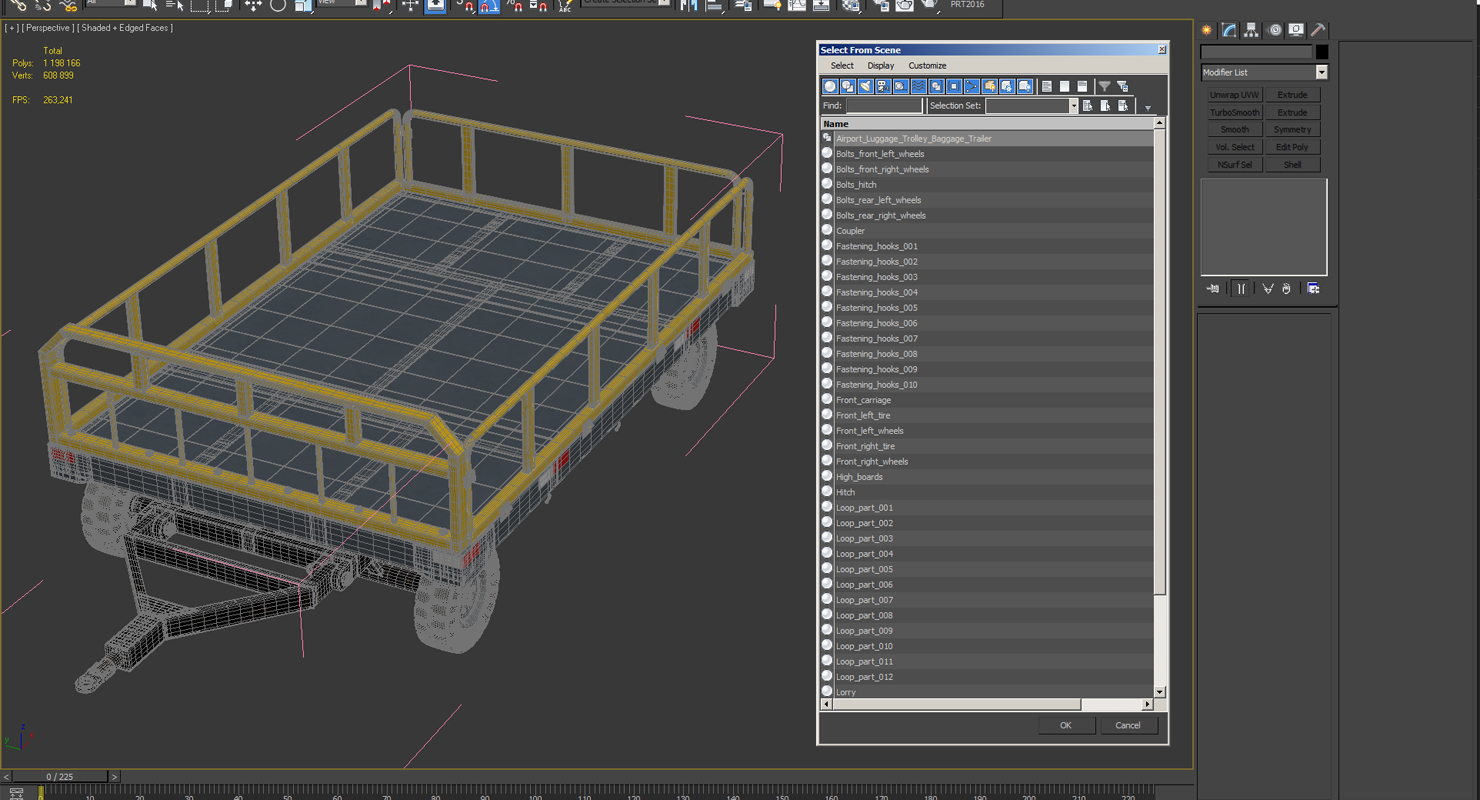Click Pin Stack icon below modifier stack
Image resolution: width=1480 pixels, height=800 pixels.
pyautogui.click(x=1213, y=289)
